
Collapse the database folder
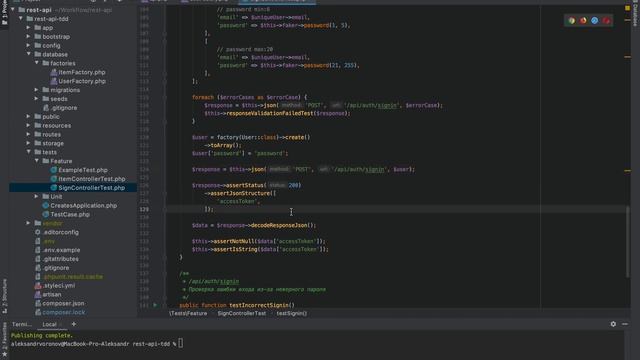click(29, 54)
